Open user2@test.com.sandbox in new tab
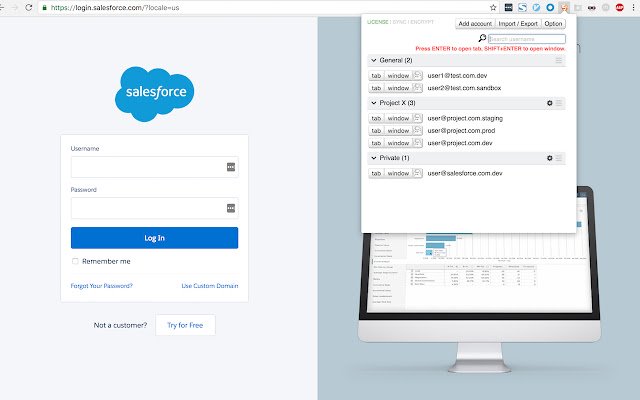 [376, 88]
